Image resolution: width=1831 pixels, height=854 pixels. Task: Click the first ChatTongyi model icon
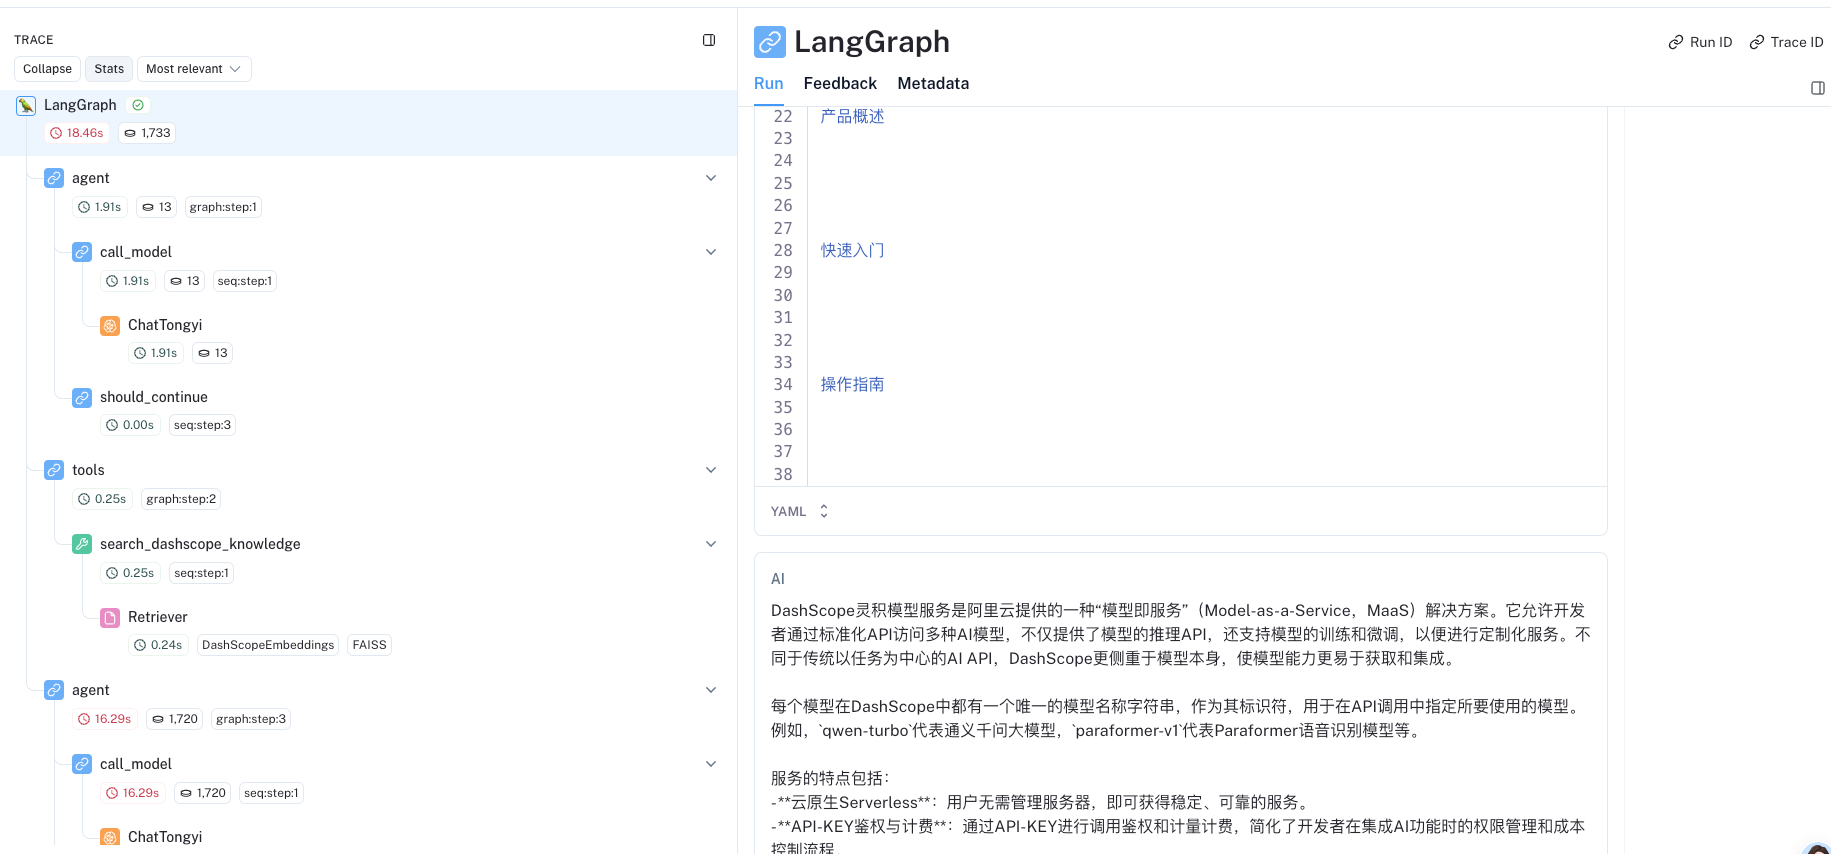[x=110, y=325]
